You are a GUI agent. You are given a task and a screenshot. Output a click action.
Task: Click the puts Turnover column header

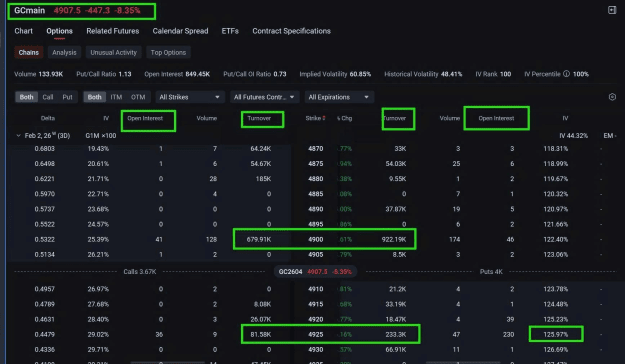pos(394,118)
